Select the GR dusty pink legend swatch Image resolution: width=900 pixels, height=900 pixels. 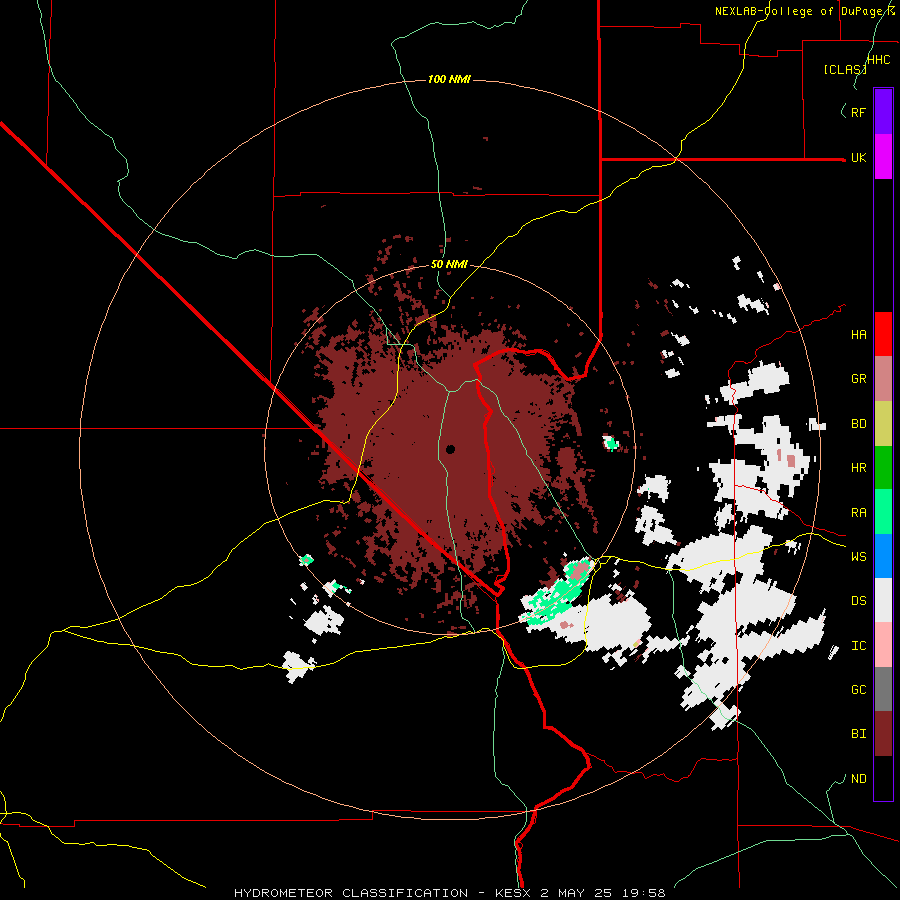coord(883,379)
